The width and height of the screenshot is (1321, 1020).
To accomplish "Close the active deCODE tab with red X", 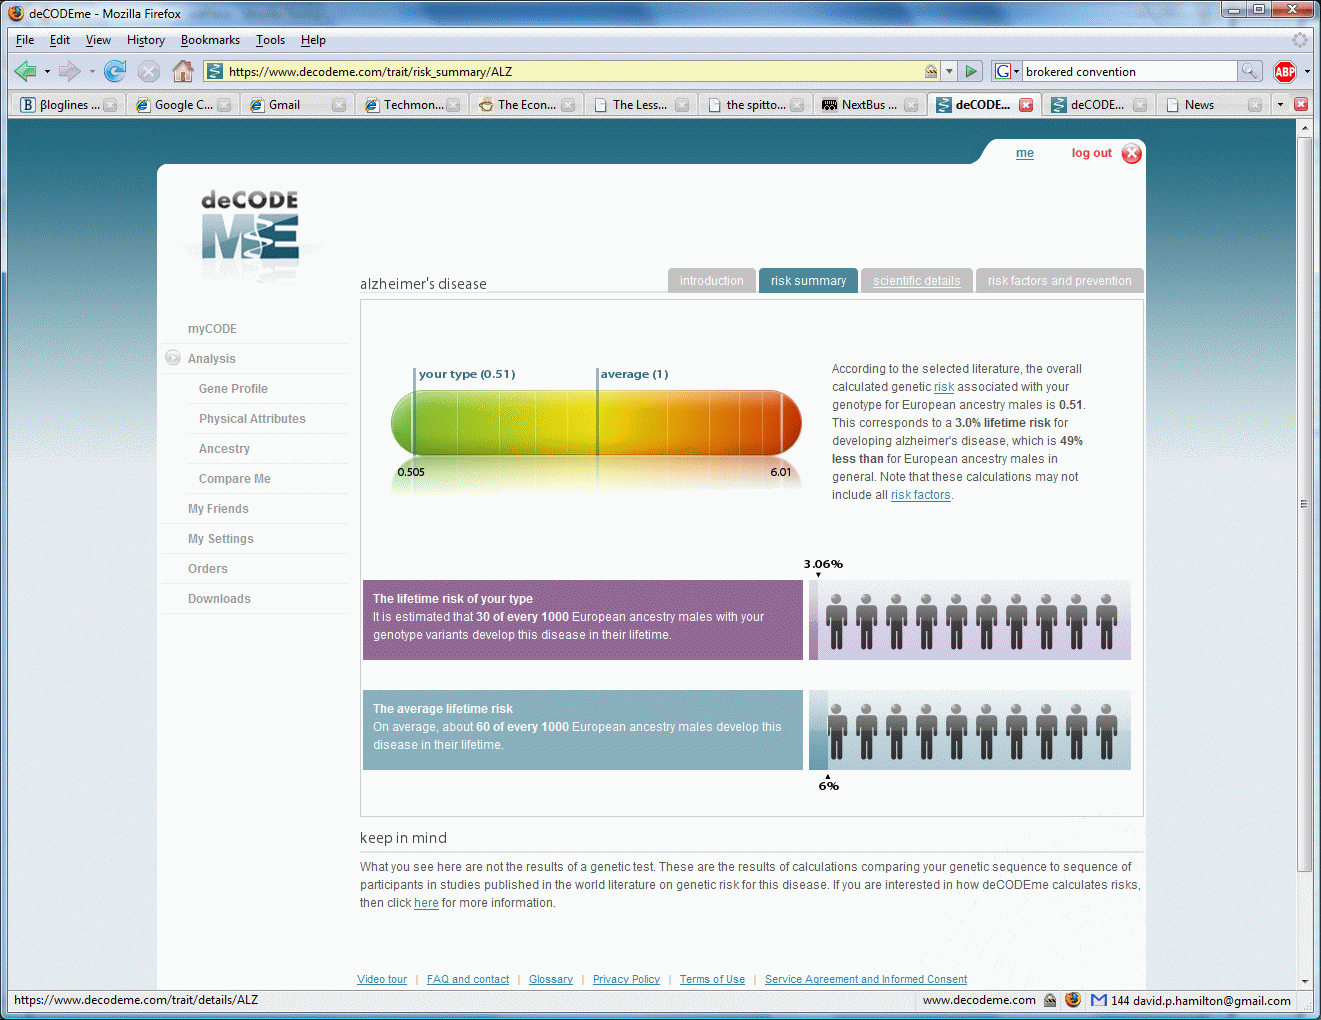I will coord(1026,105).
